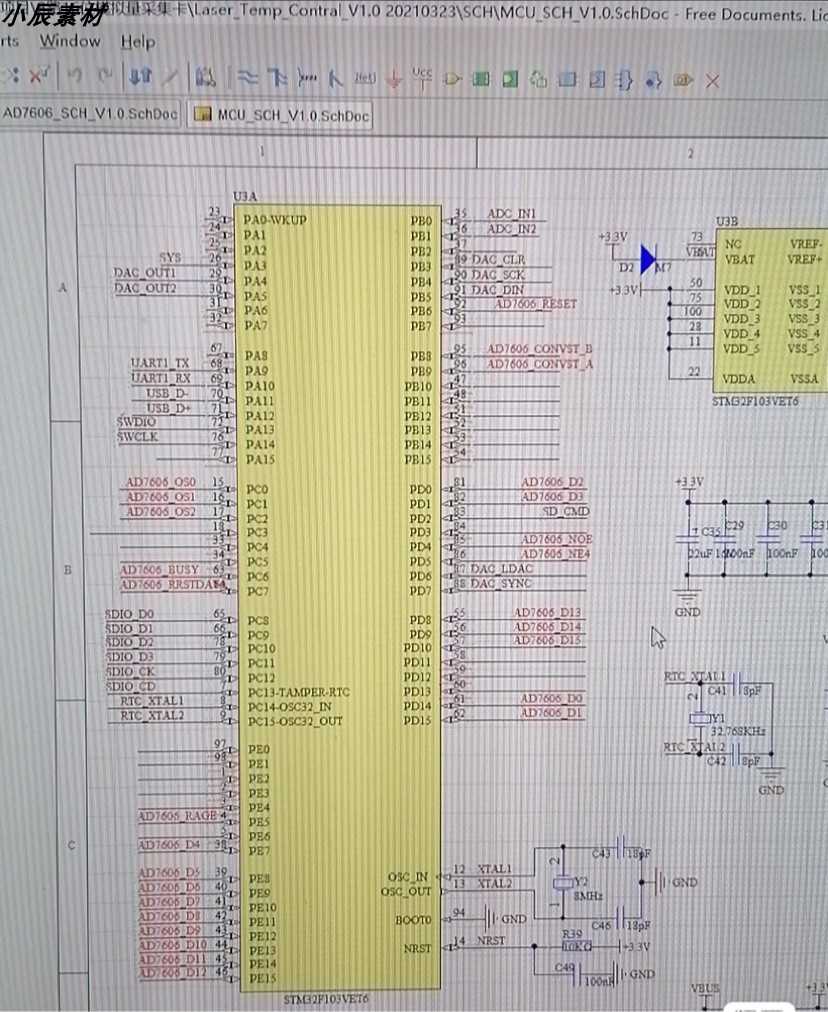This screenshot has height=1012, width=828.
Task: Select the Place Sheet Symbol tool
Action: coord(481,79)
